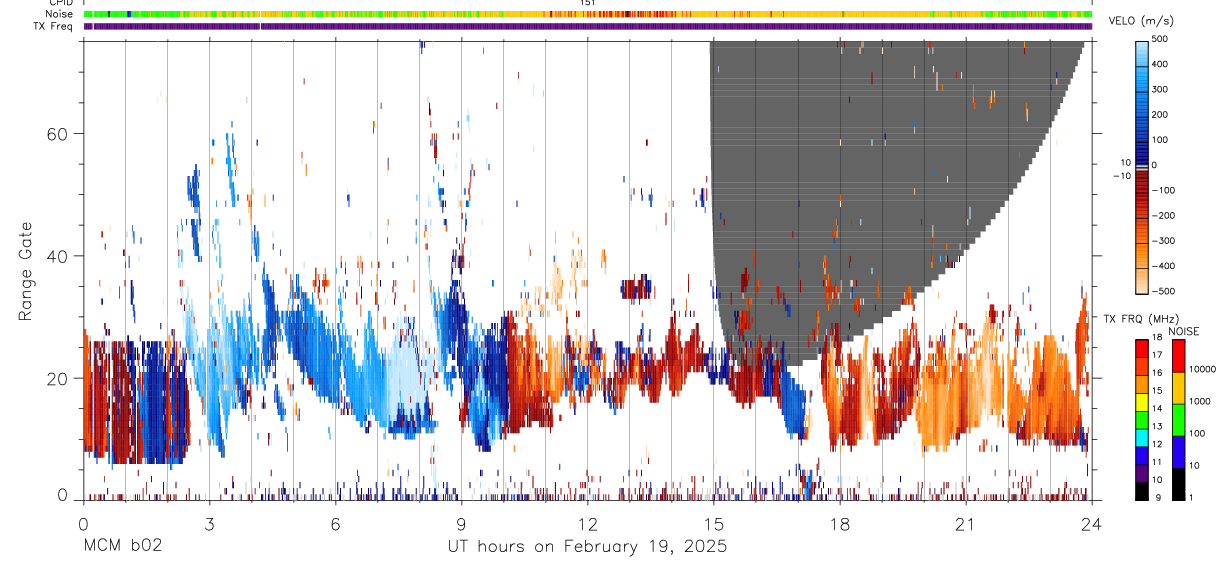This screenshot has height=567, width=1228.
Task: Click the 24 tick on UT hours axis
Action: coord(1091,523)
